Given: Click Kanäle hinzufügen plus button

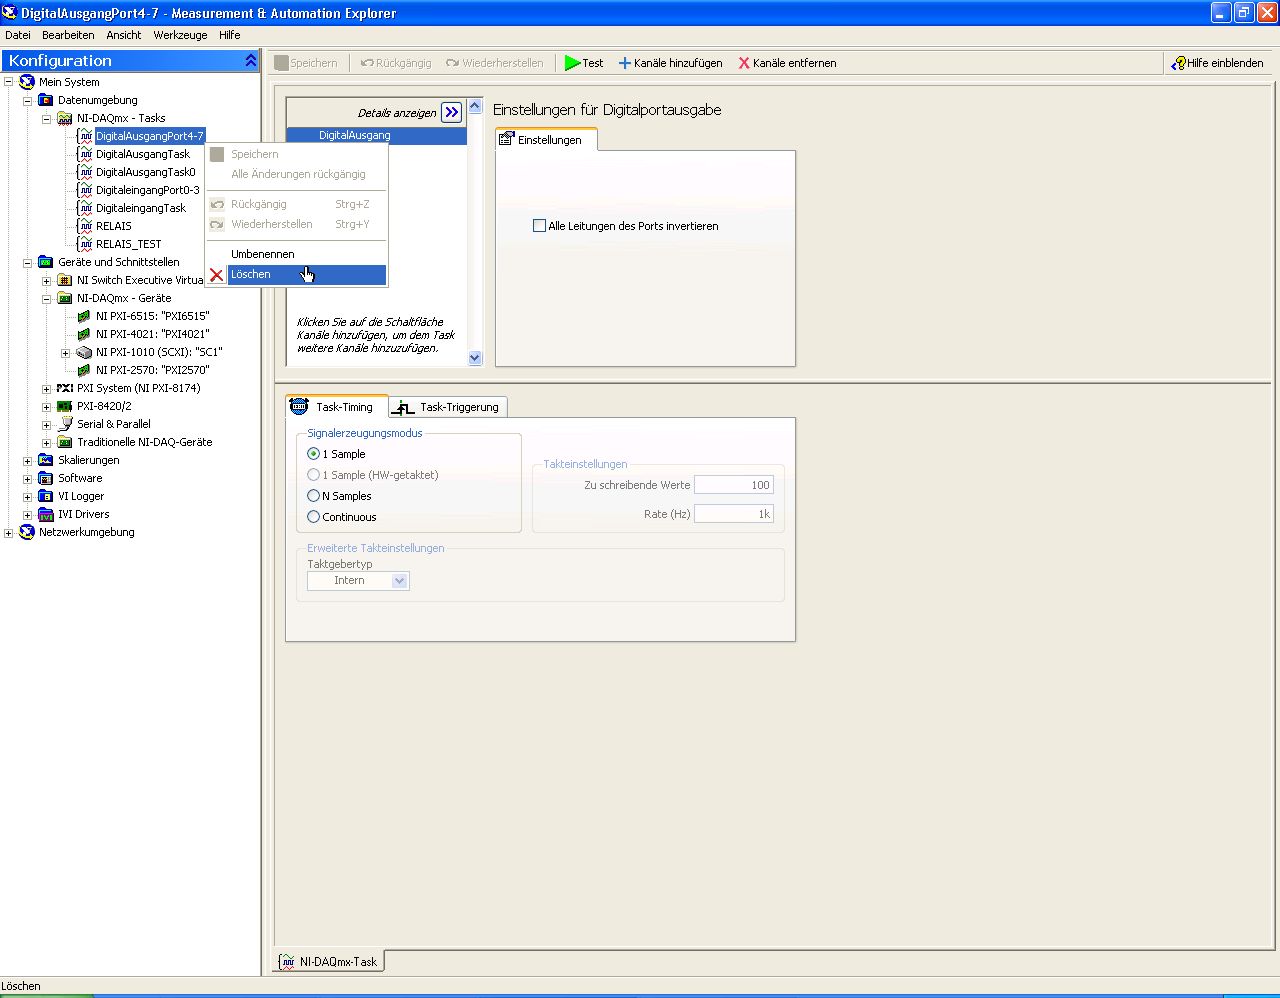Looking at the screenshot, I should point(670,63).
